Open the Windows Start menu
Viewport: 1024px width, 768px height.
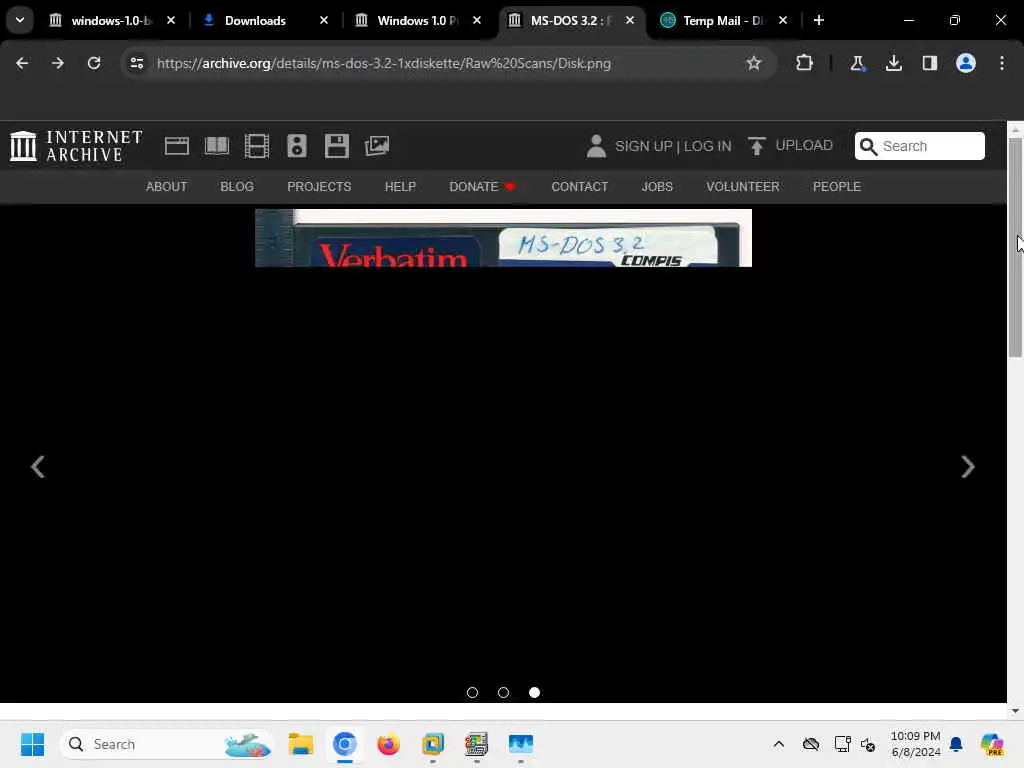(x=32, y=744)
